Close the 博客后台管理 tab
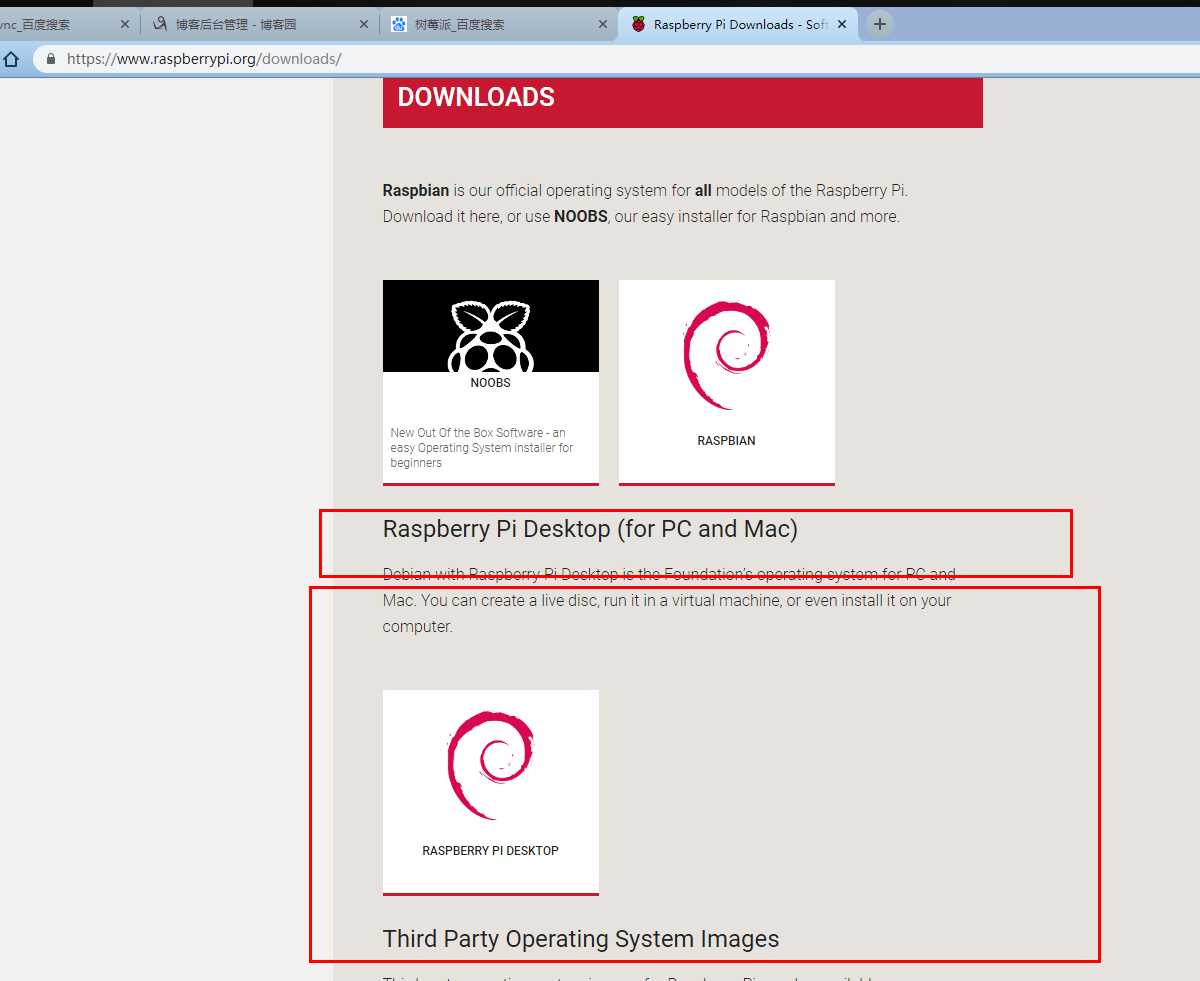 [x=364, y=24]
